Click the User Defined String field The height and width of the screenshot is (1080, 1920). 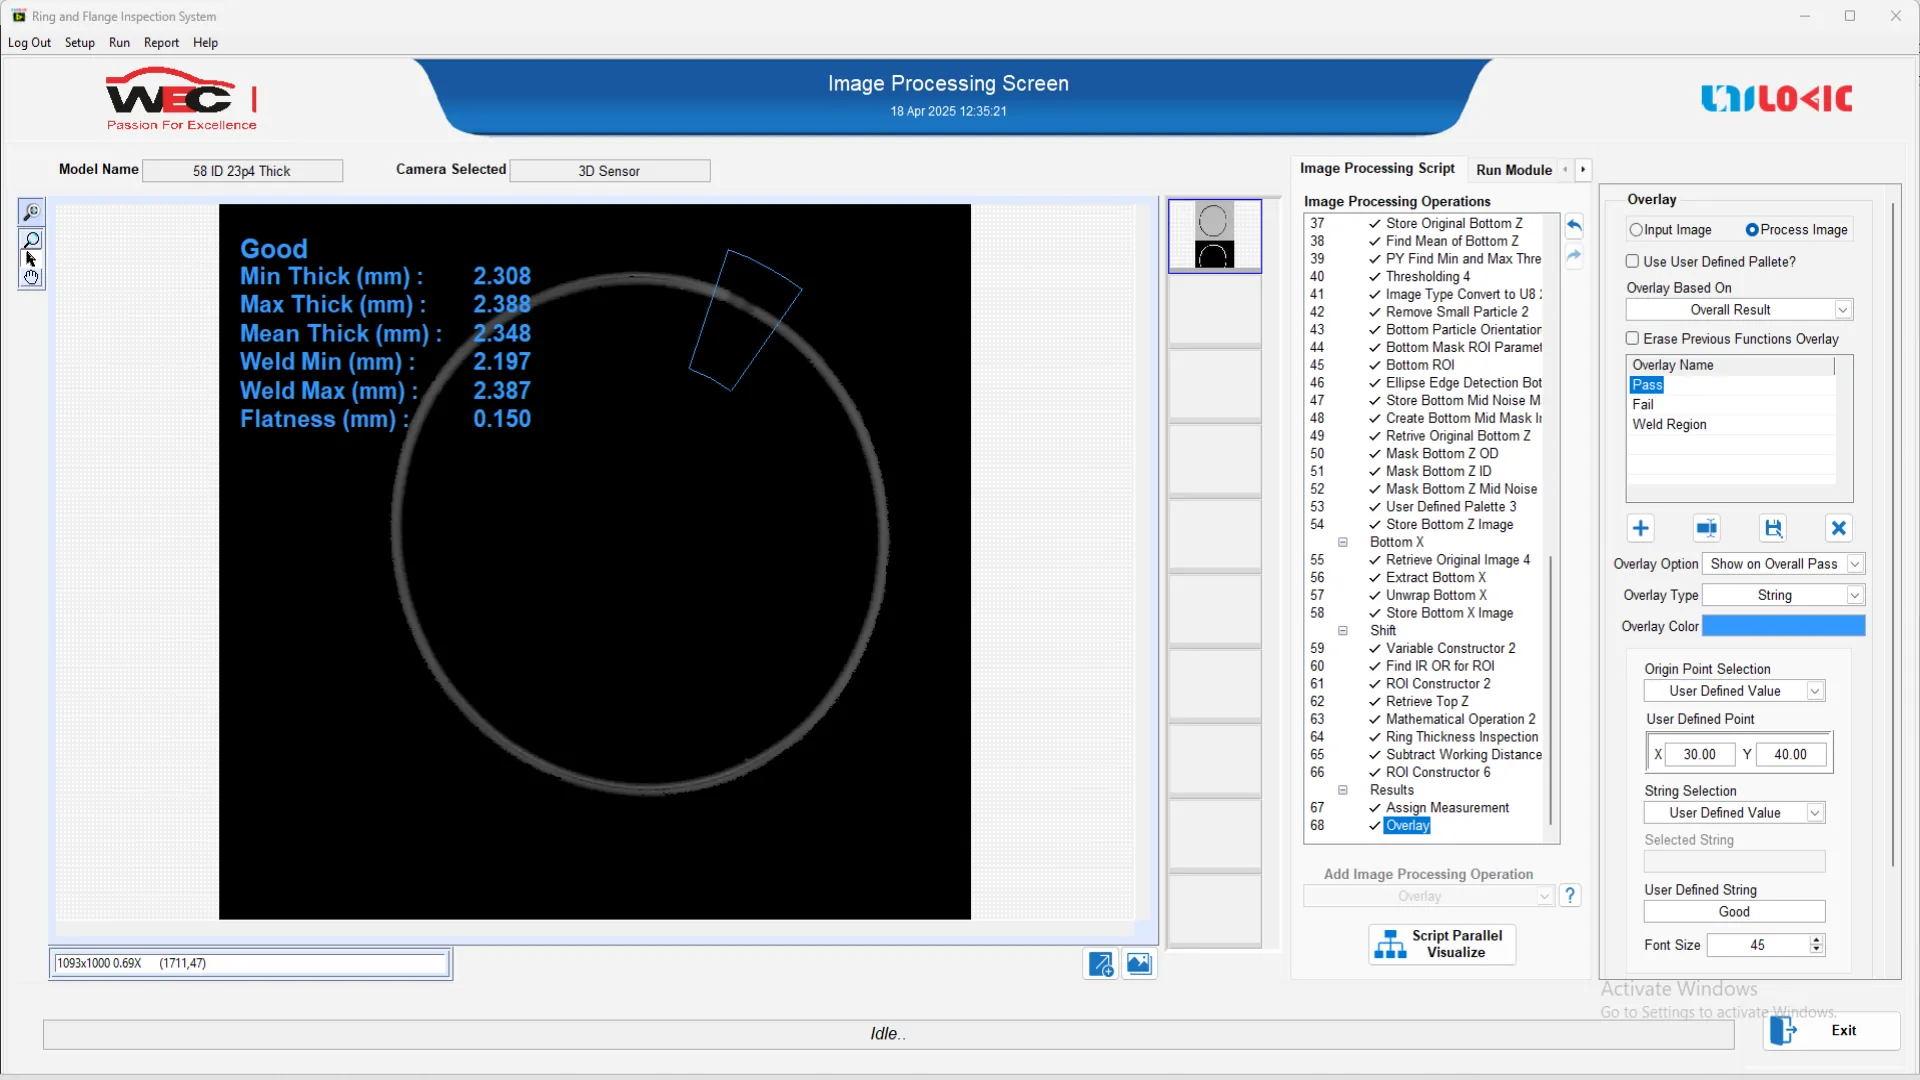(x=1733, y=912)
